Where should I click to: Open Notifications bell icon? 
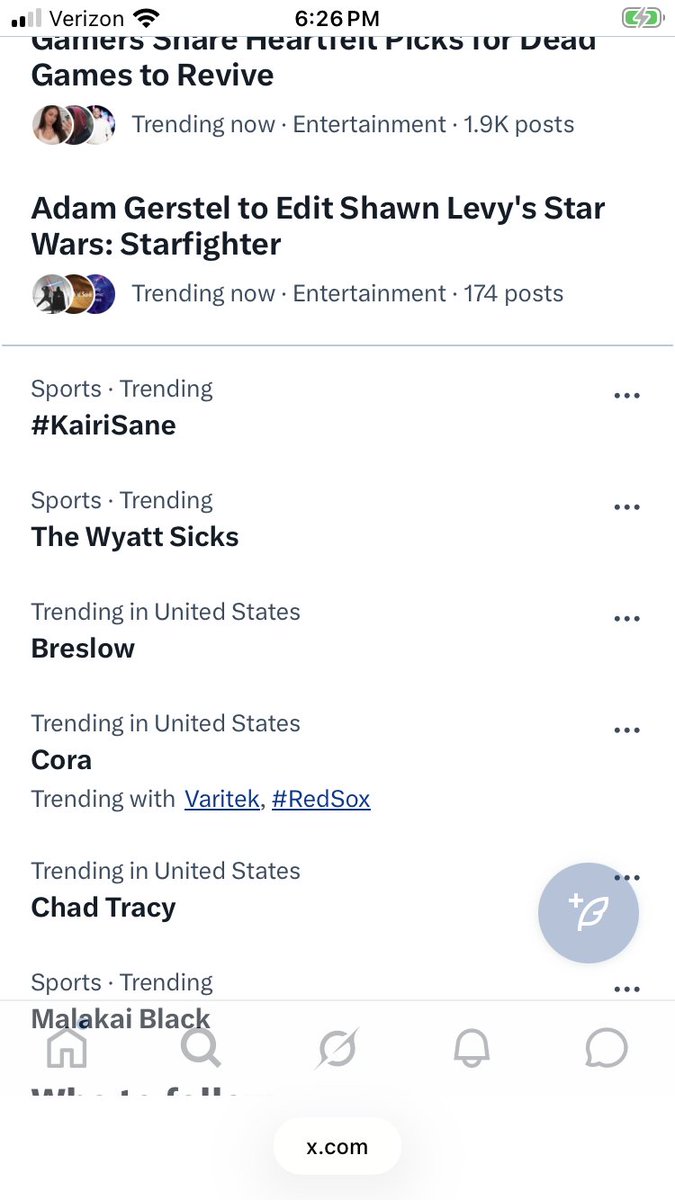[x=471, y=1048]
